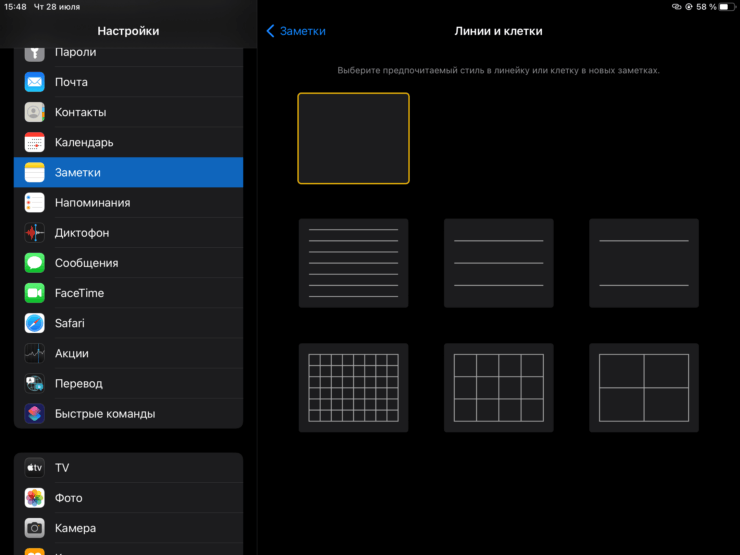Tap the Calendar (Календарь) icon

(35, 142)
